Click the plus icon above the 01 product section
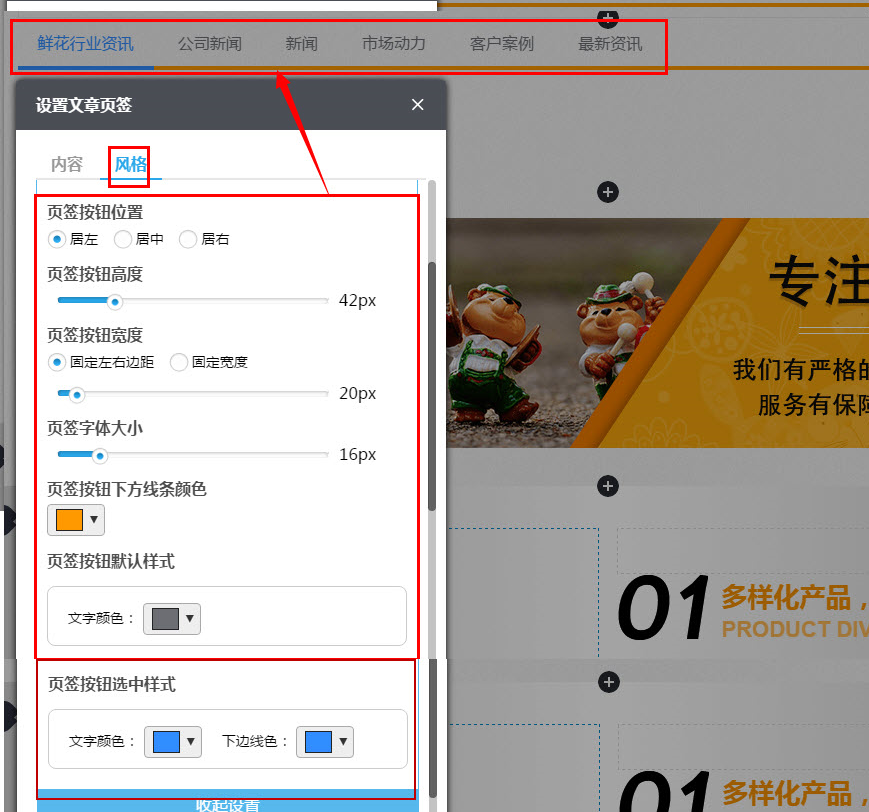869x812 pixels. tap(608, 485)
